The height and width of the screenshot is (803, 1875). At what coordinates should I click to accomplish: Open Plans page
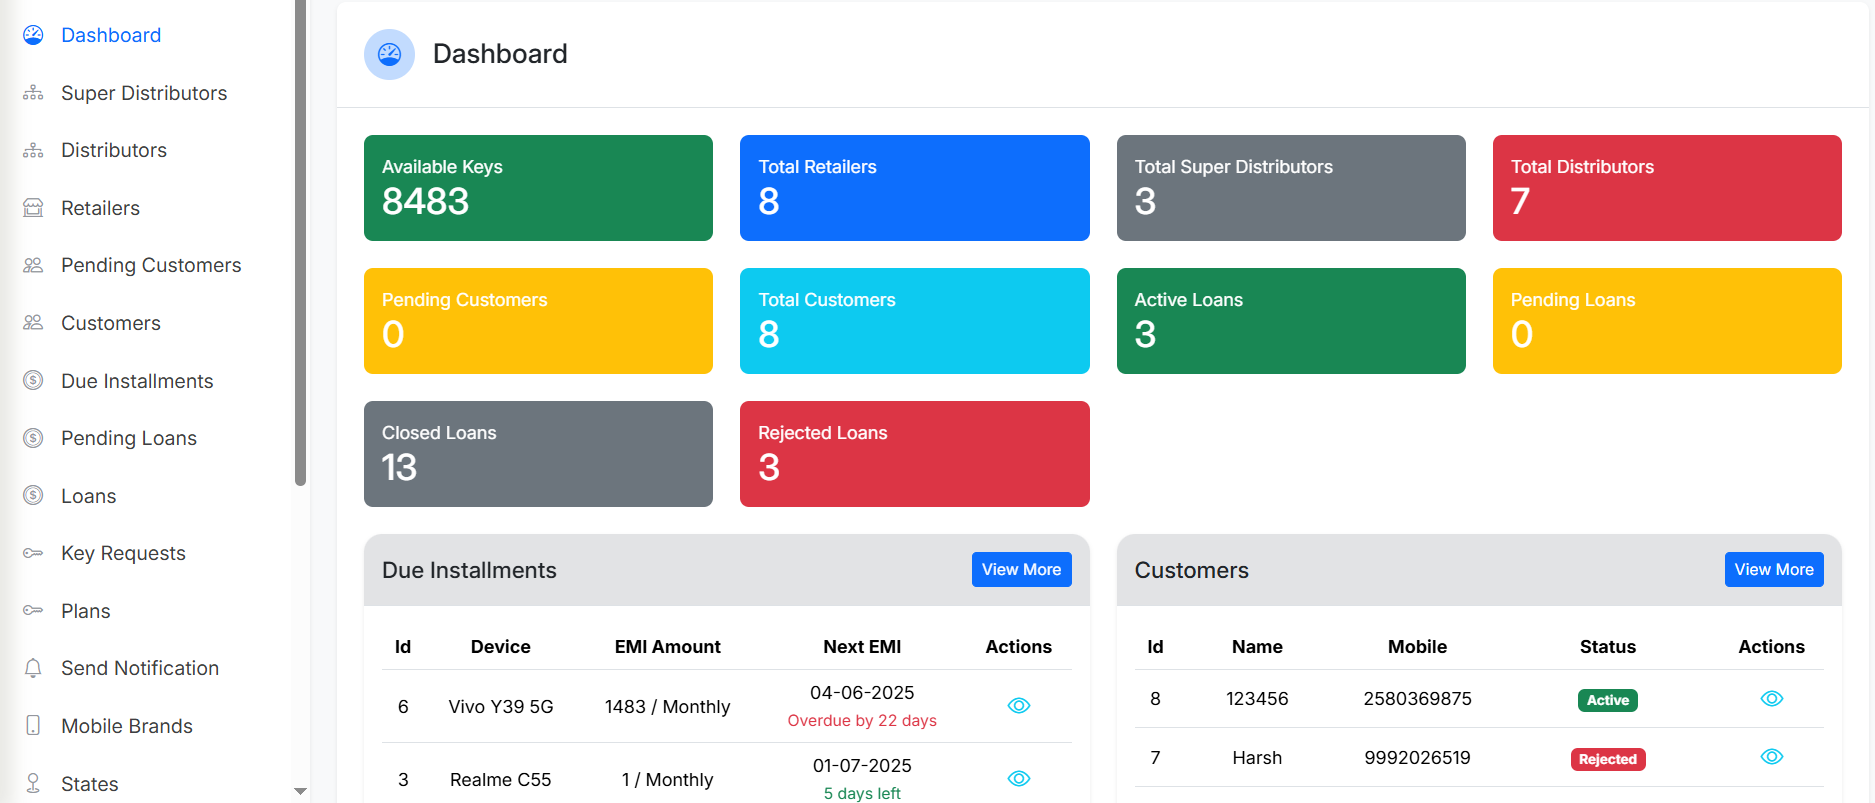tap(86, 611)
